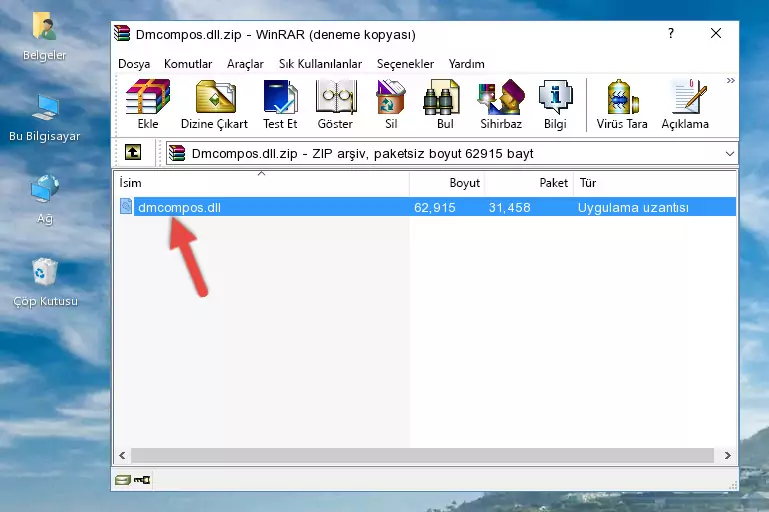Expand the toolbar overflow chevron
Image resolution: width=769 pixels, height=512 pixels.
tap(731, 80)
